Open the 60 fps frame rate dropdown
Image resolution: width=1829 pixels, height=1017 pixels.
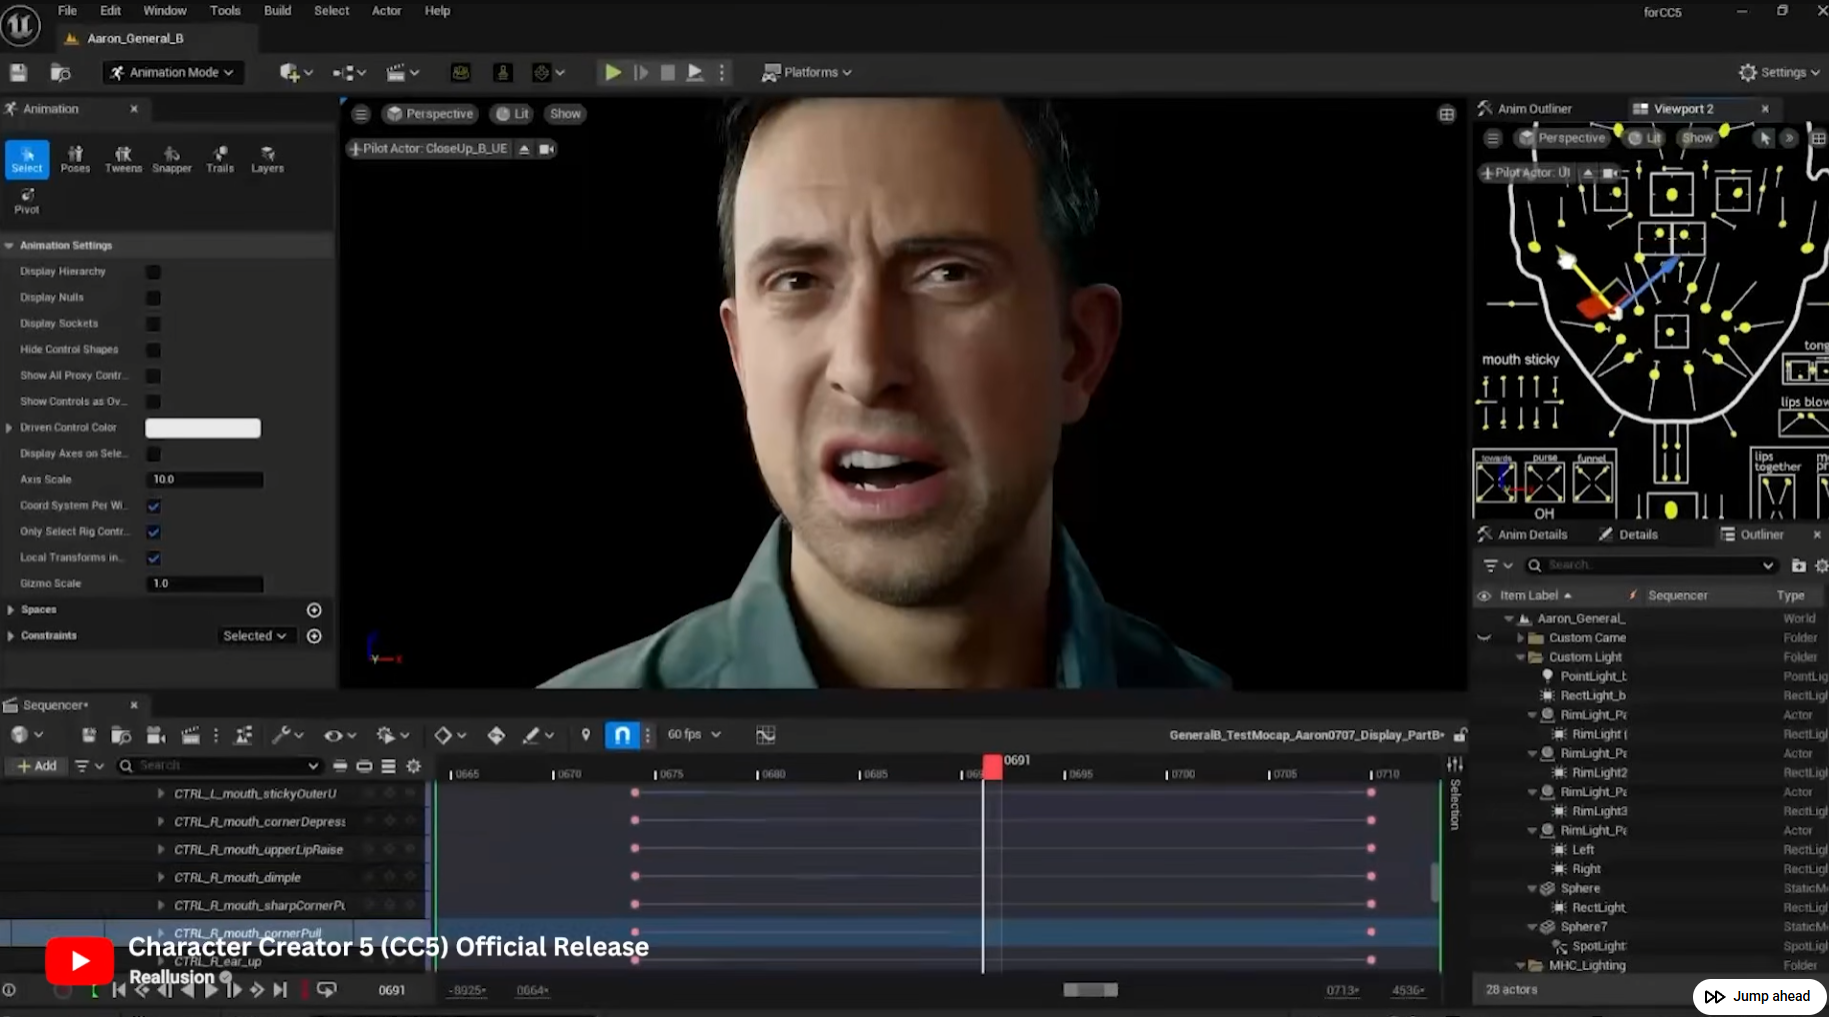694,735
